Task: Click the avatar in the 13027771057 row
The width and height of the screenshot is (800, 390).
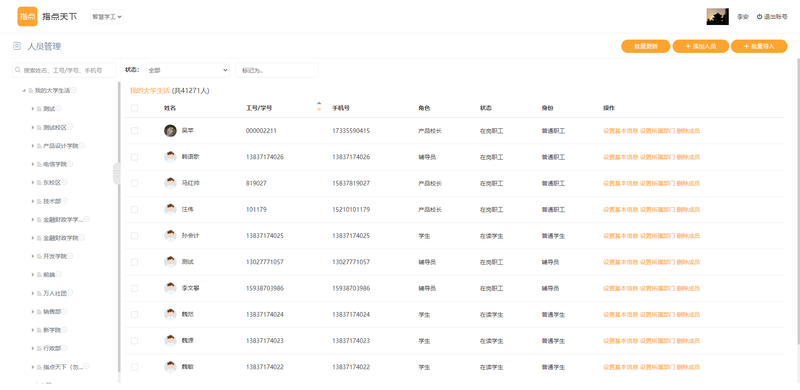Action: click(x=170, y=262)
